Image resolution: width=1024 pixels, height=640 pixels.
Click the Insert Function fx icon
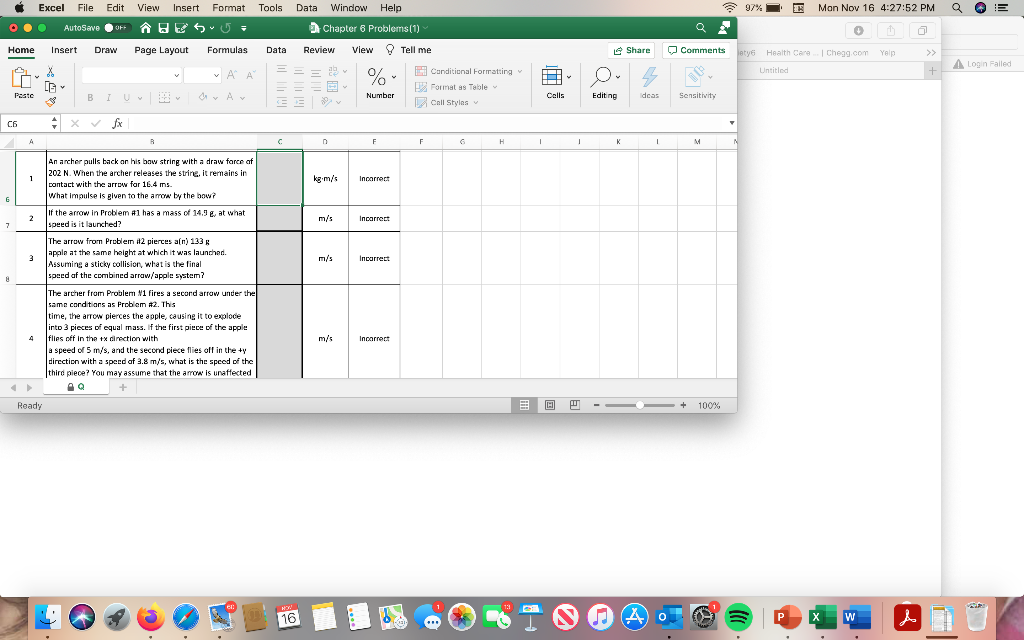[118, 123]
